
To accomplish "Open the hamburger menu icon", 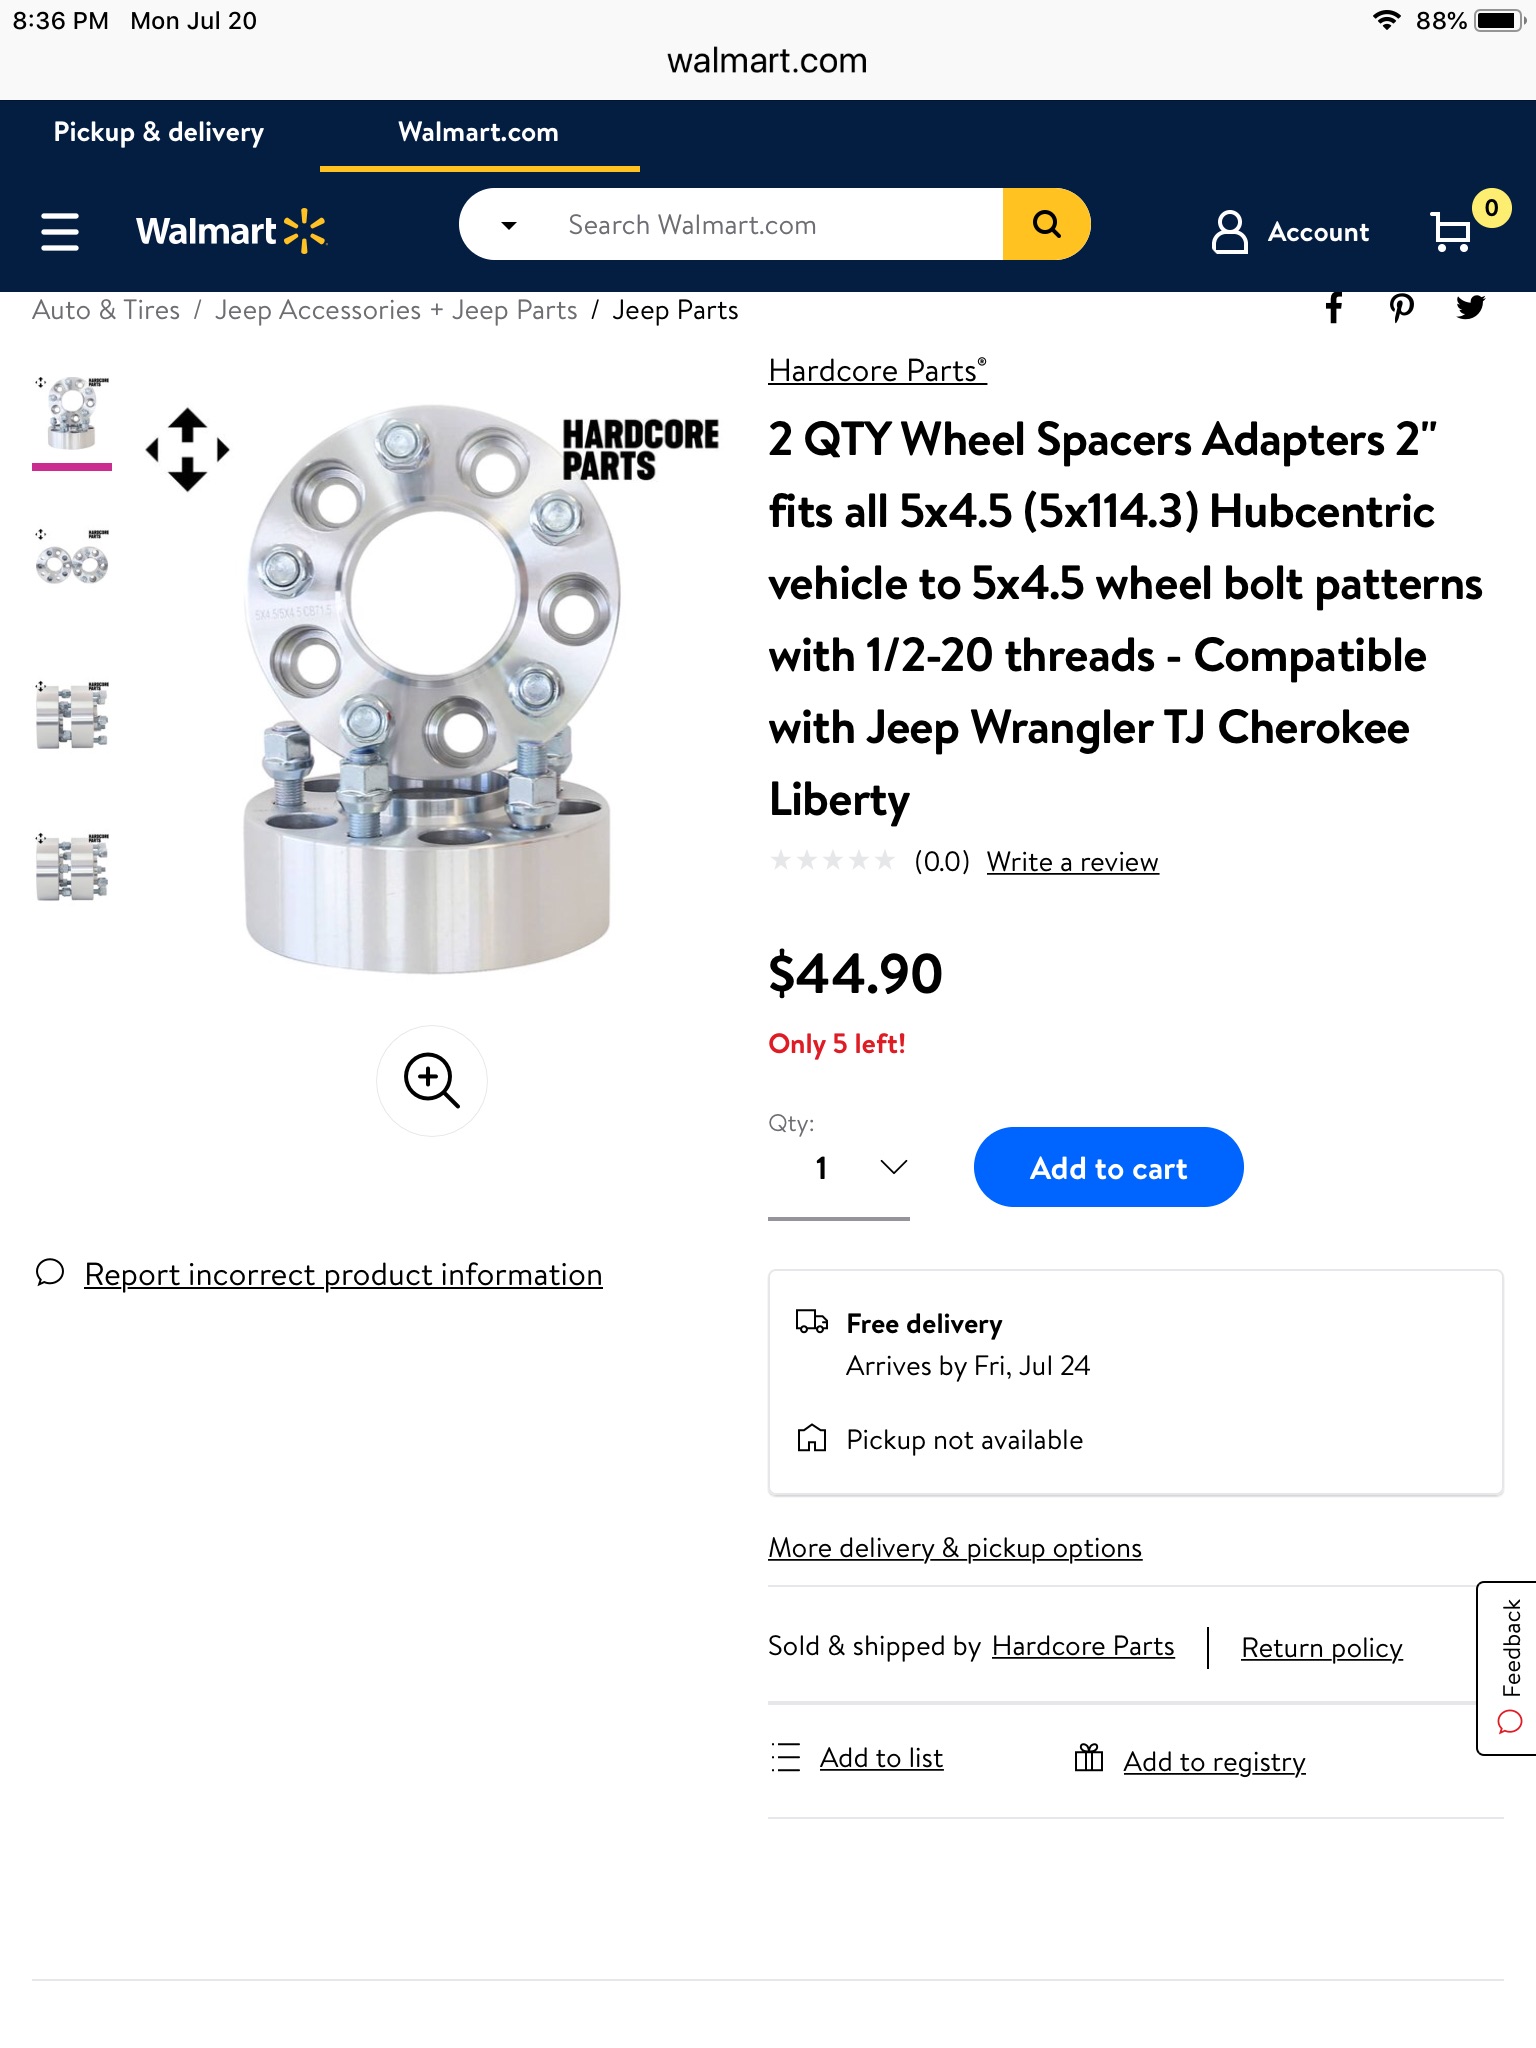I will click(60, 232).
